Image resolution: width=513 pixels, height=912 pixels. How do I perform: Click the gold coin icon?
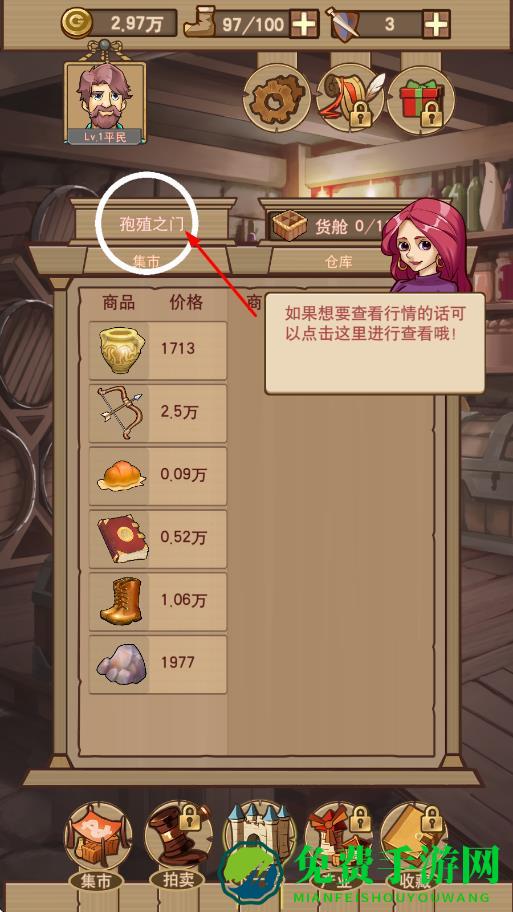coord(76,24)
